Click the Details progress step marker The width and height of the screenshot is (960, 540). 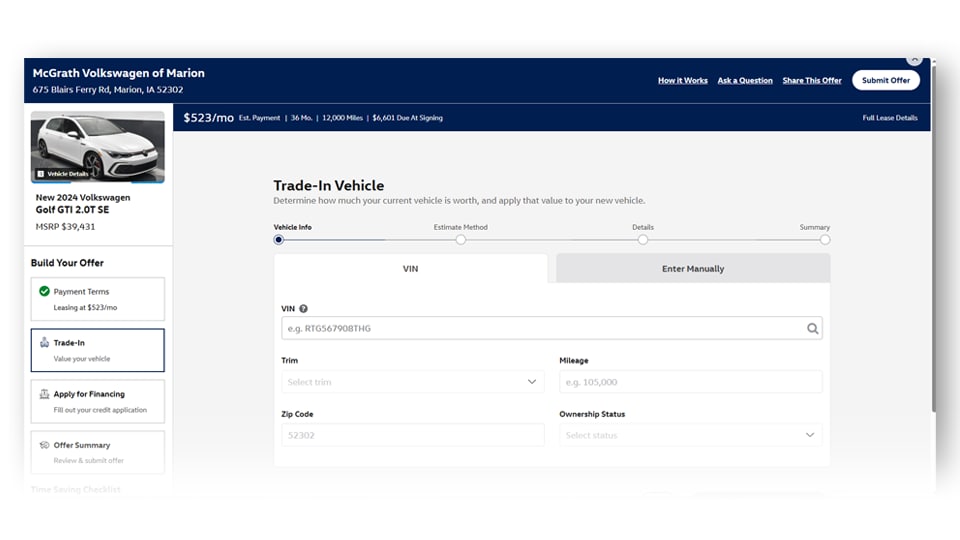pos(643,240)
